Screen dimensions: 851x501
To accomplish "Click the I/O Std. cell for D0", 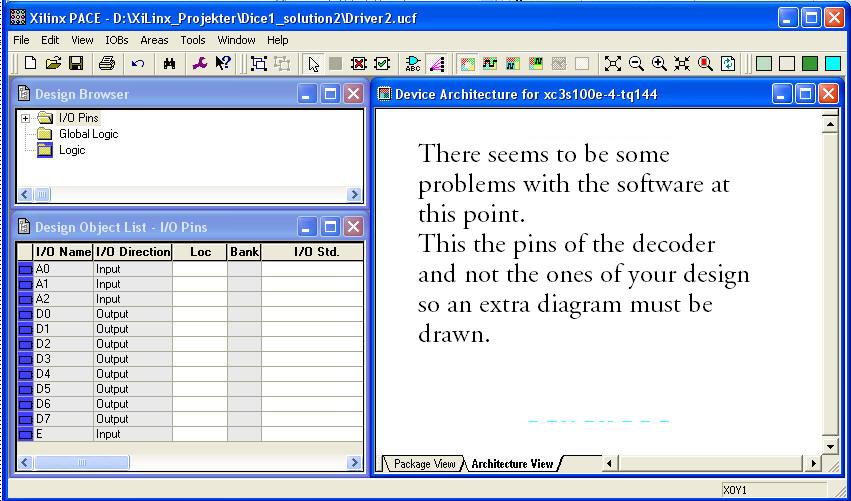I will 312,314.
